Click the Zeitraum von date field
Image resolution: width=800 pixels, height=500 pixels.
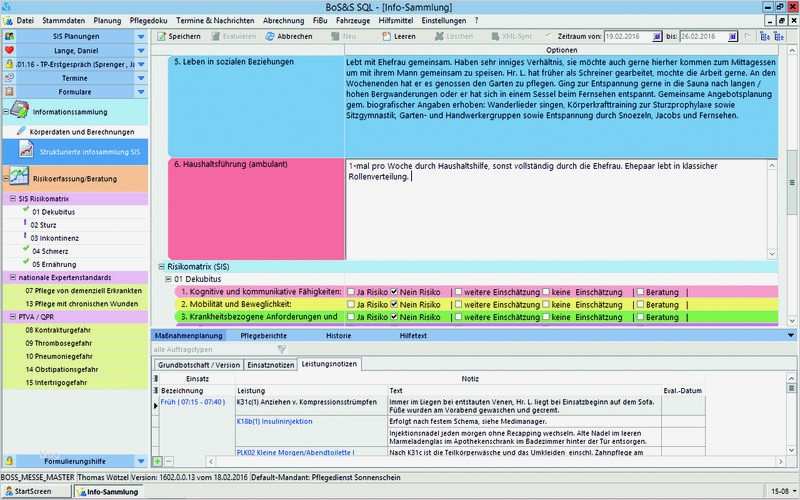coord(628,37)
